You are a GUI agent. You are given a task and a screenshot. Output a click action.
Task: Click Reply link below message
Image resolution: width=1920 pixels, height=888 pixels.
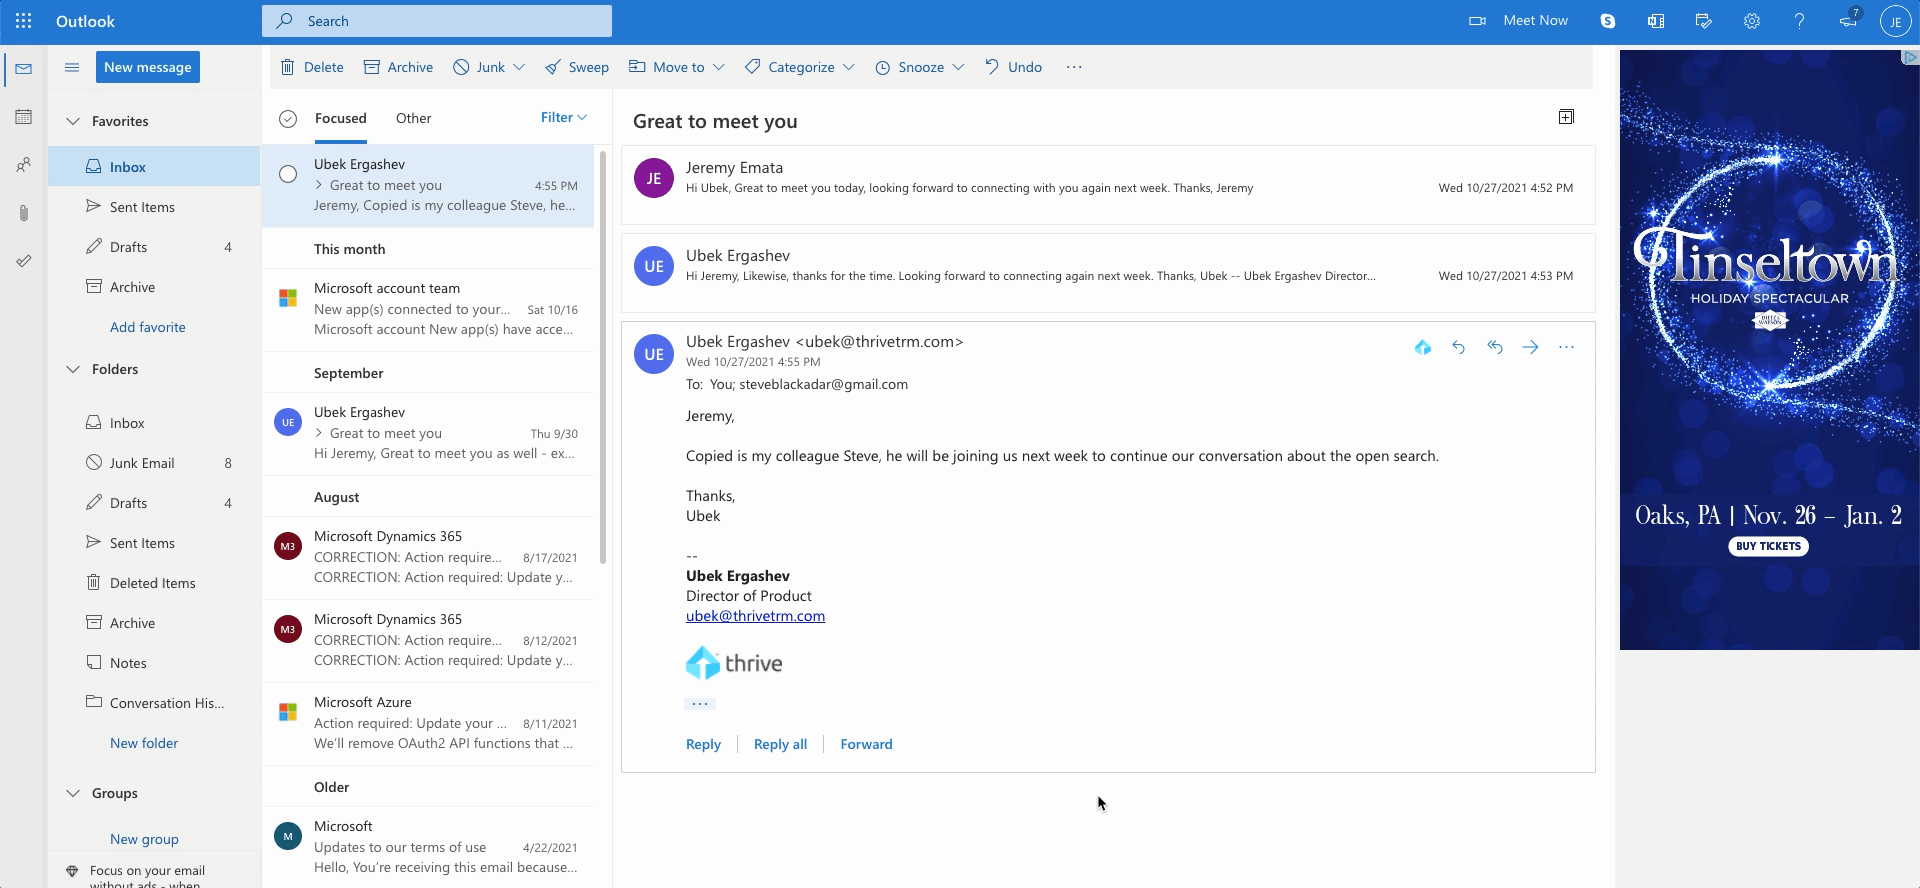[x=703, y=744]
